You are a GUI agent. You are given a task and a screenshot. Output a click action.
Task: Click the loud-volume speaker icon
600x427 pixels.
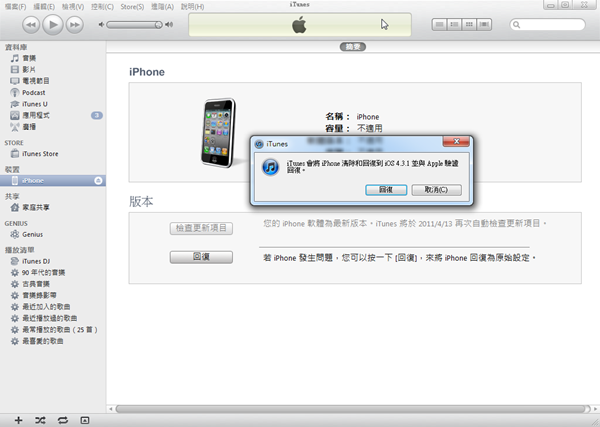pyautogui.click(x=169, y=24)
